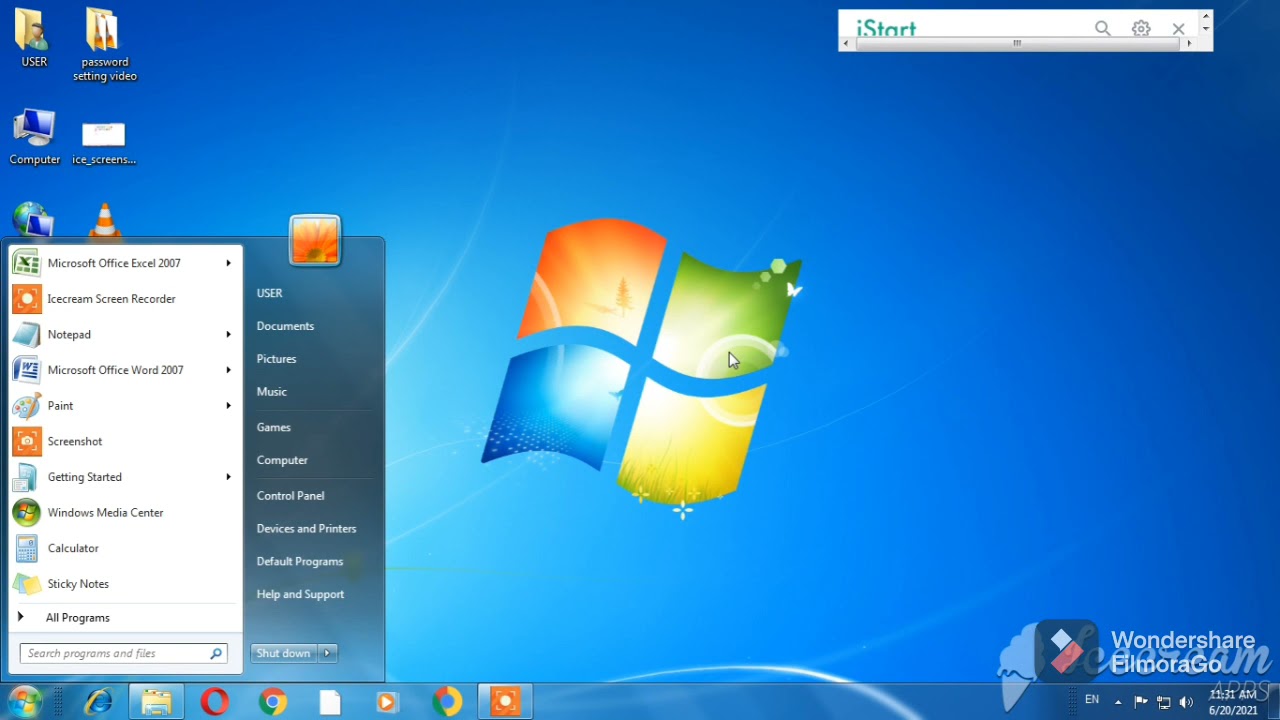Viewport: 1280px width, 720px height.
Task: Click the Shut down button
Action: pyautogui.click(x=284, y=653)
